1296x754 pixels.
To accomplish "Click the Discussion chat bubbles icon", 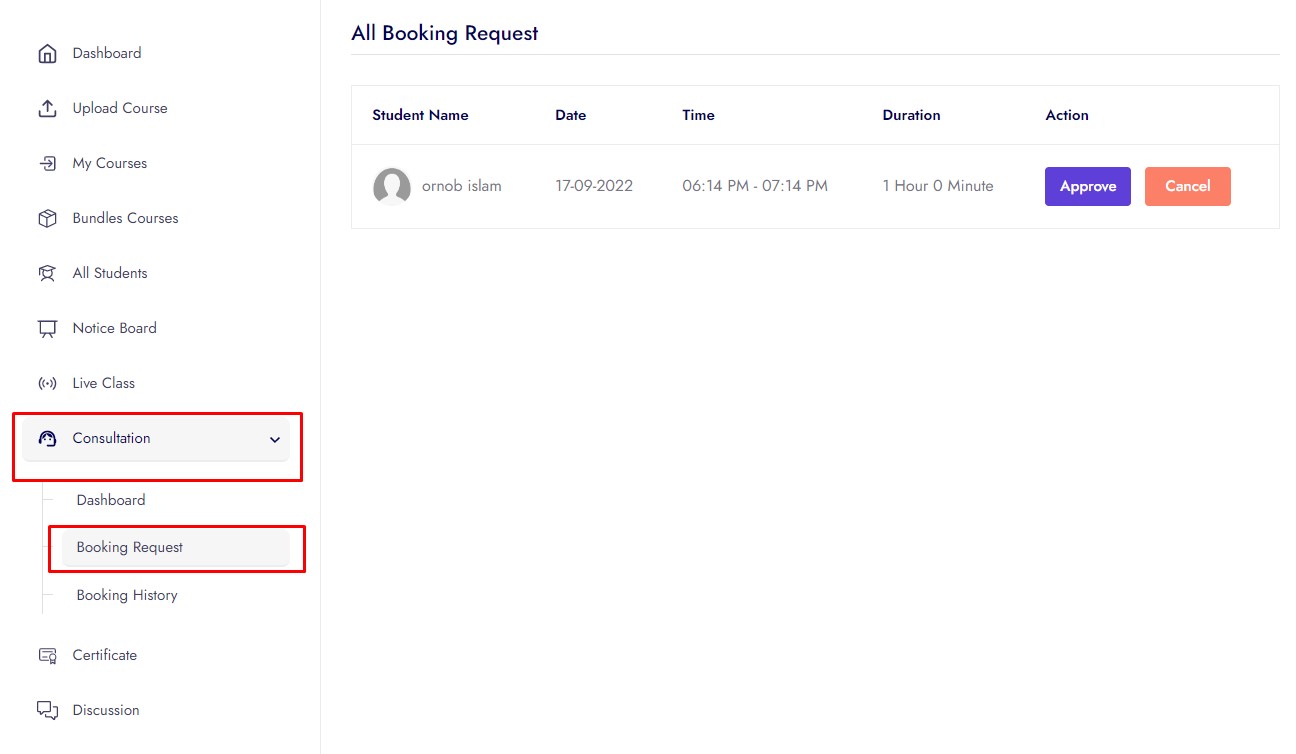I will 47,711.
